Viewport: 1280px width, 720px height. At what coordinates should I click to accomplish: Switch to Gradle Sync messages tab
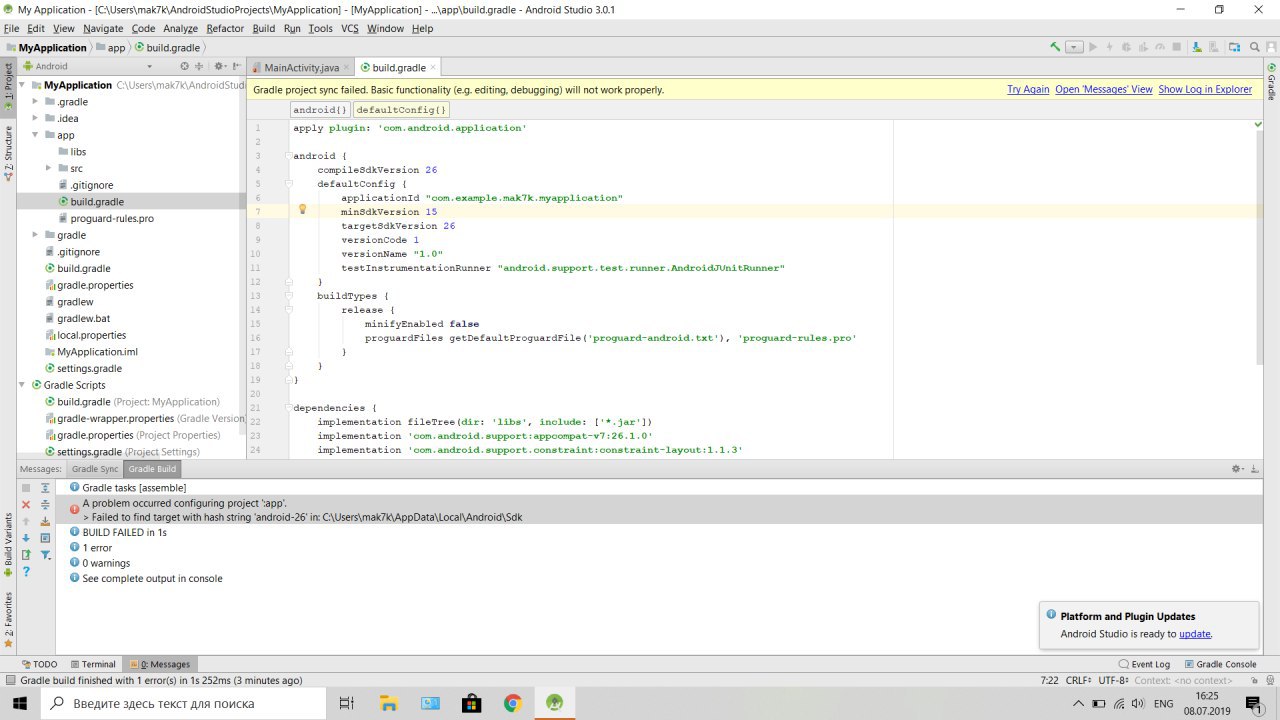click(x=95, y=469)
